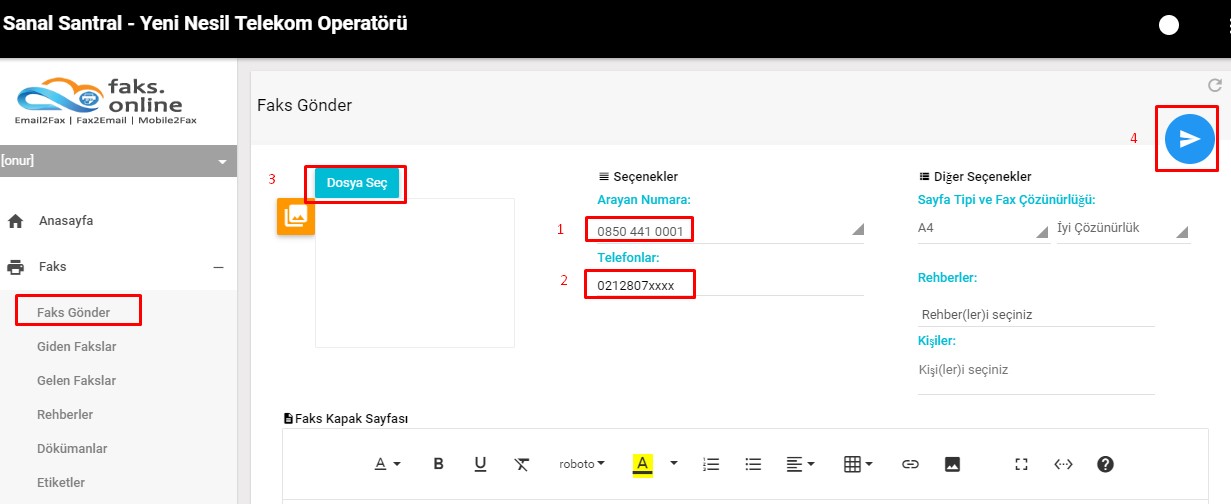This screenshot has height=504, width=1231.
Task: Toggle underline formatting in editor
Action: point(480,464)
